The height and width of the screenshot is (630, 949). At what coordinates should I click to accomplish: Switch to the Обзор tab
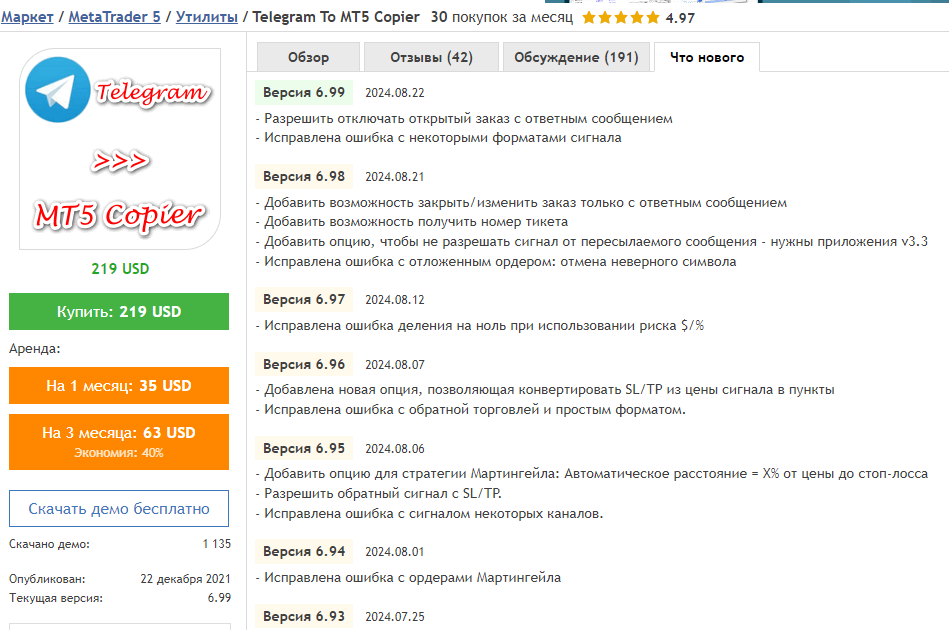(x=309, y=57)
